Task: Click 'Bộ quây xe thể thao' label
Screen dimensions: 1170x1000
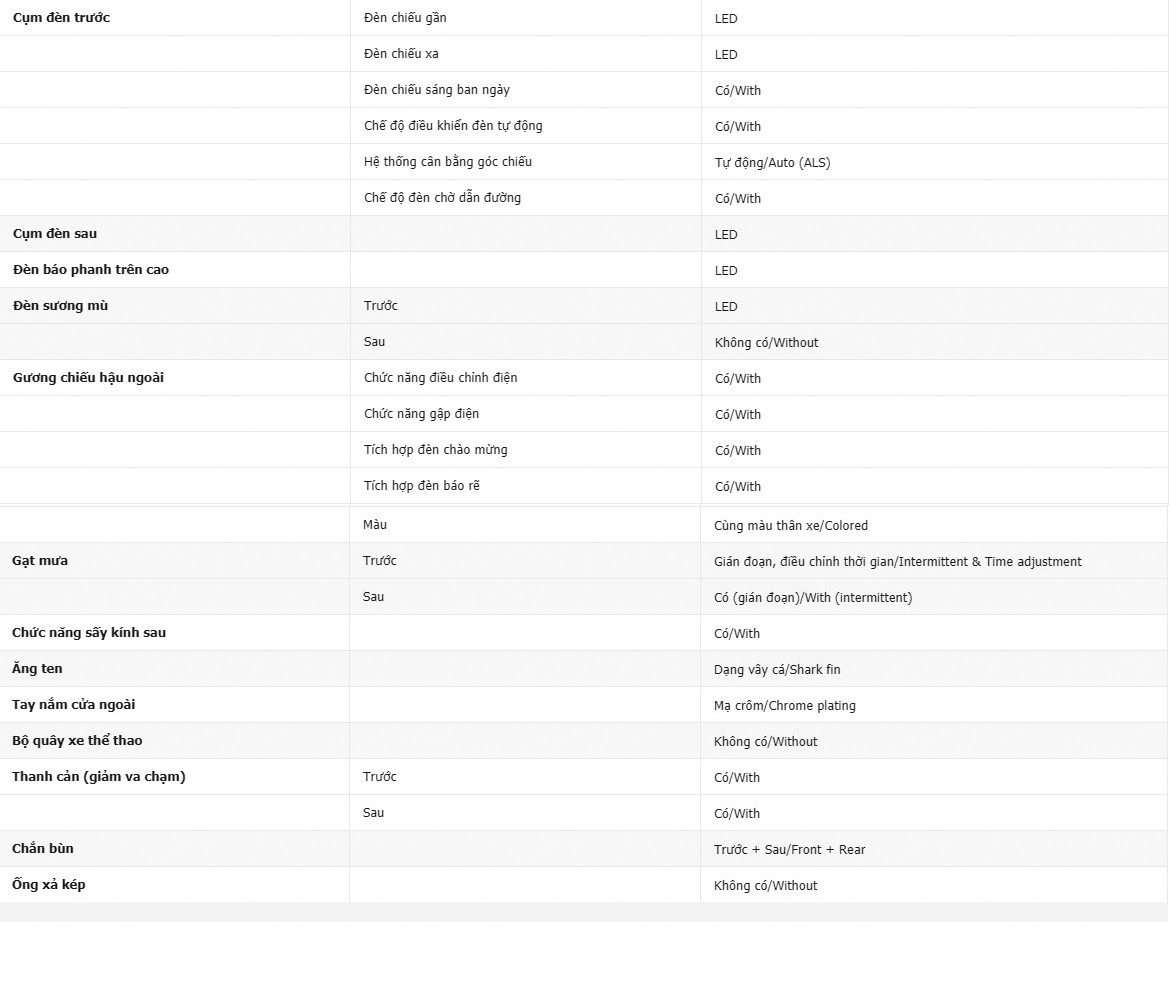Action: click(x=77, y=741)
